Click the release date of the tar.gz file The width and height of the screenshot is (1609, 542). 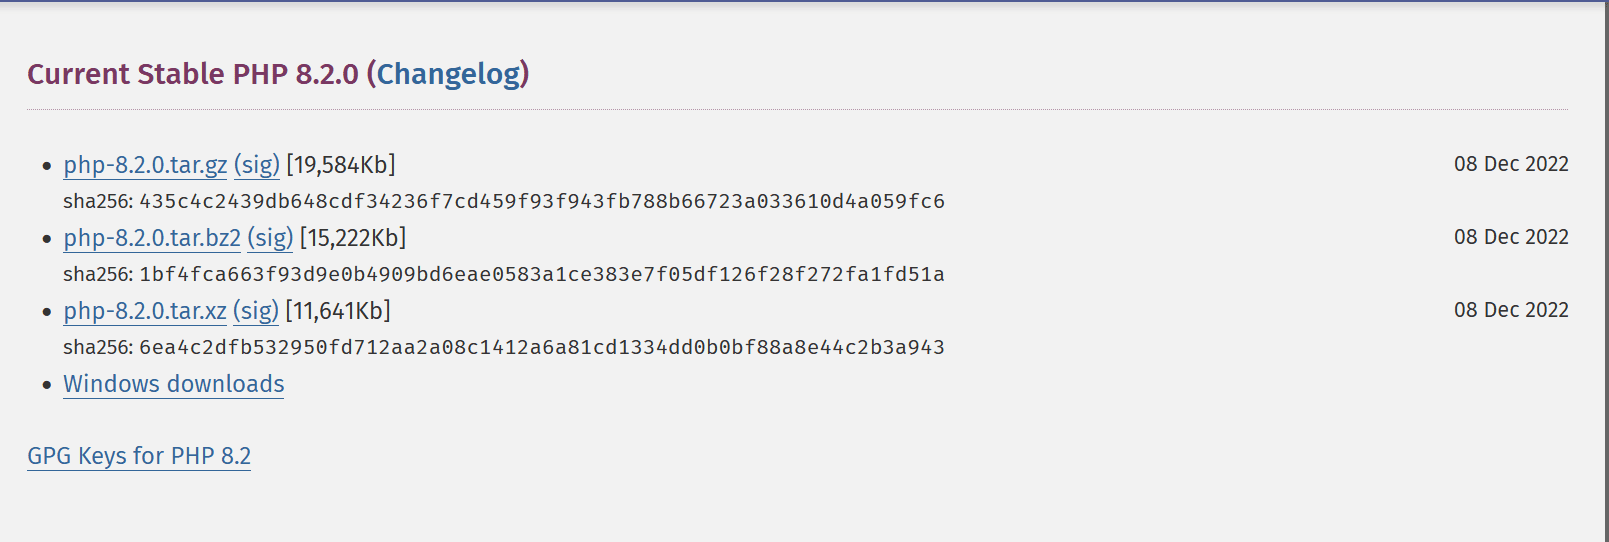click(1510, 164)
